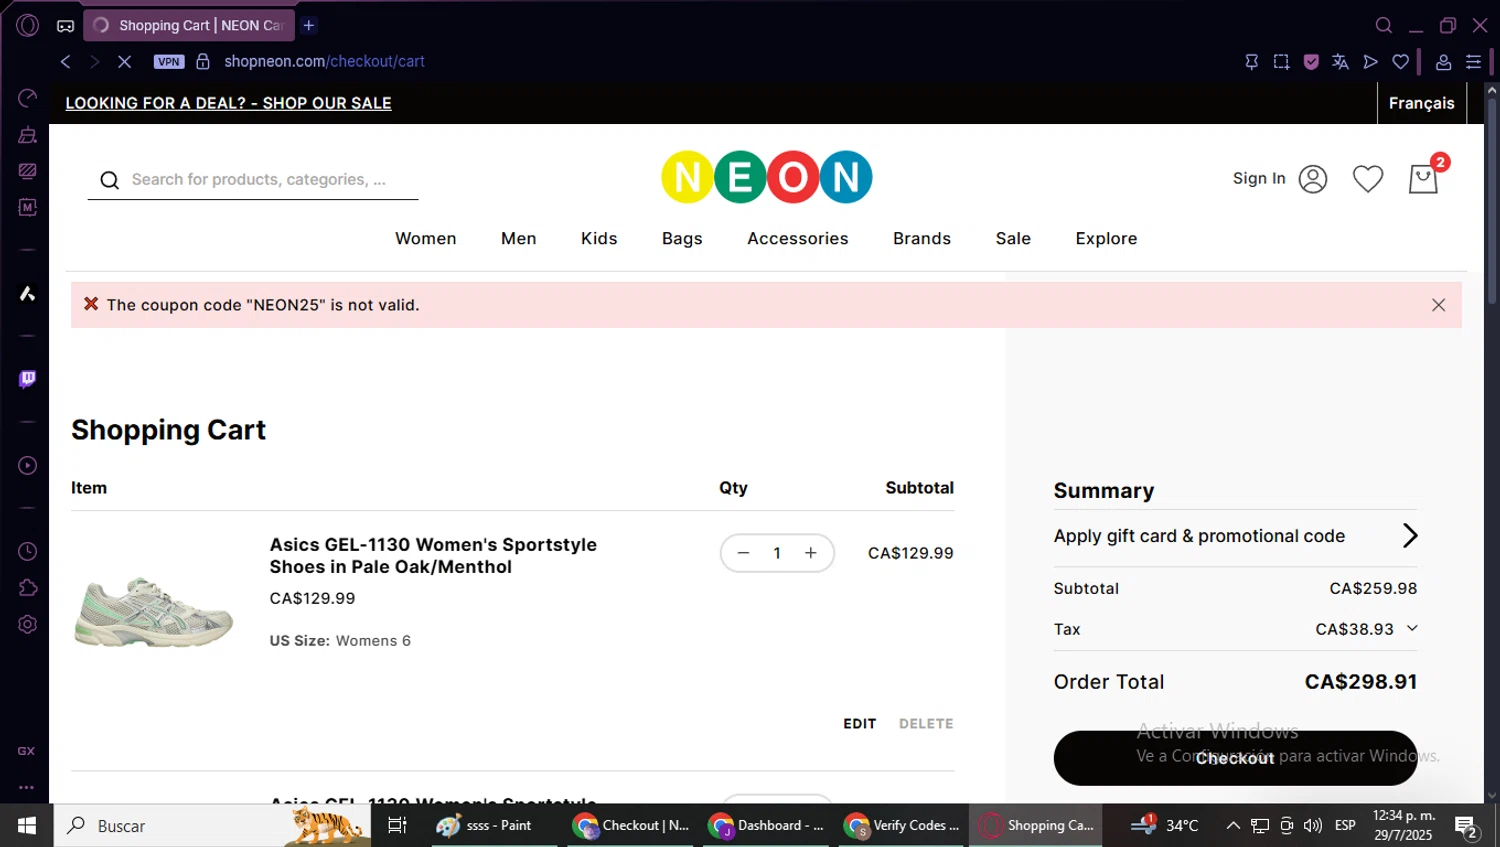Open the taskbar volume control
The height and width of the screenshot is (847, 1500).
click(x=1313, y=826)
